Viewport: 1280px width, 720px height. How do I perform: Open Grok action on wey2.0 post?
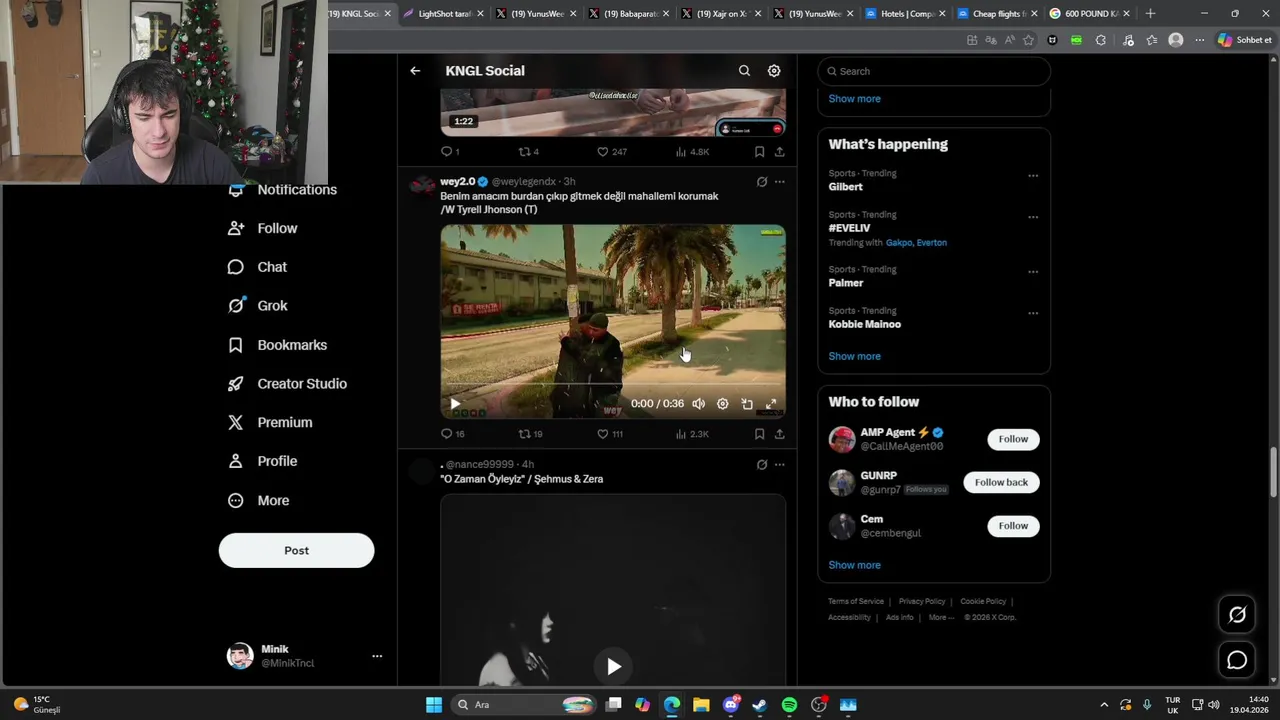(x=762, y=182)
